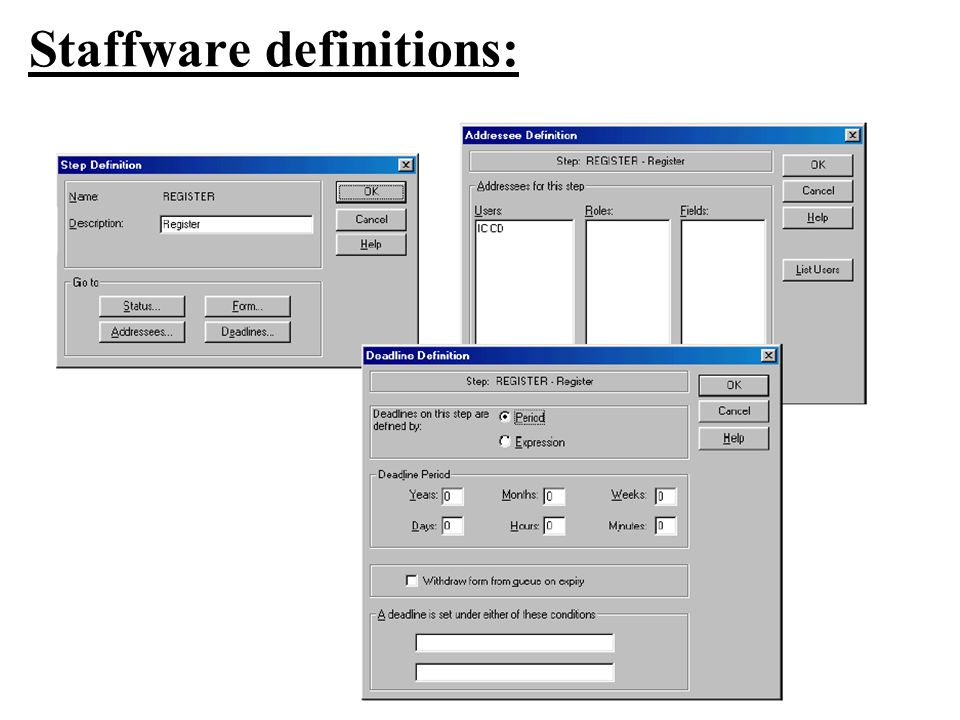Image resolution: width=960 pixels, height=720 pixels.
Task: Click the second deadline condition field
Action: (x=514, y=672)
